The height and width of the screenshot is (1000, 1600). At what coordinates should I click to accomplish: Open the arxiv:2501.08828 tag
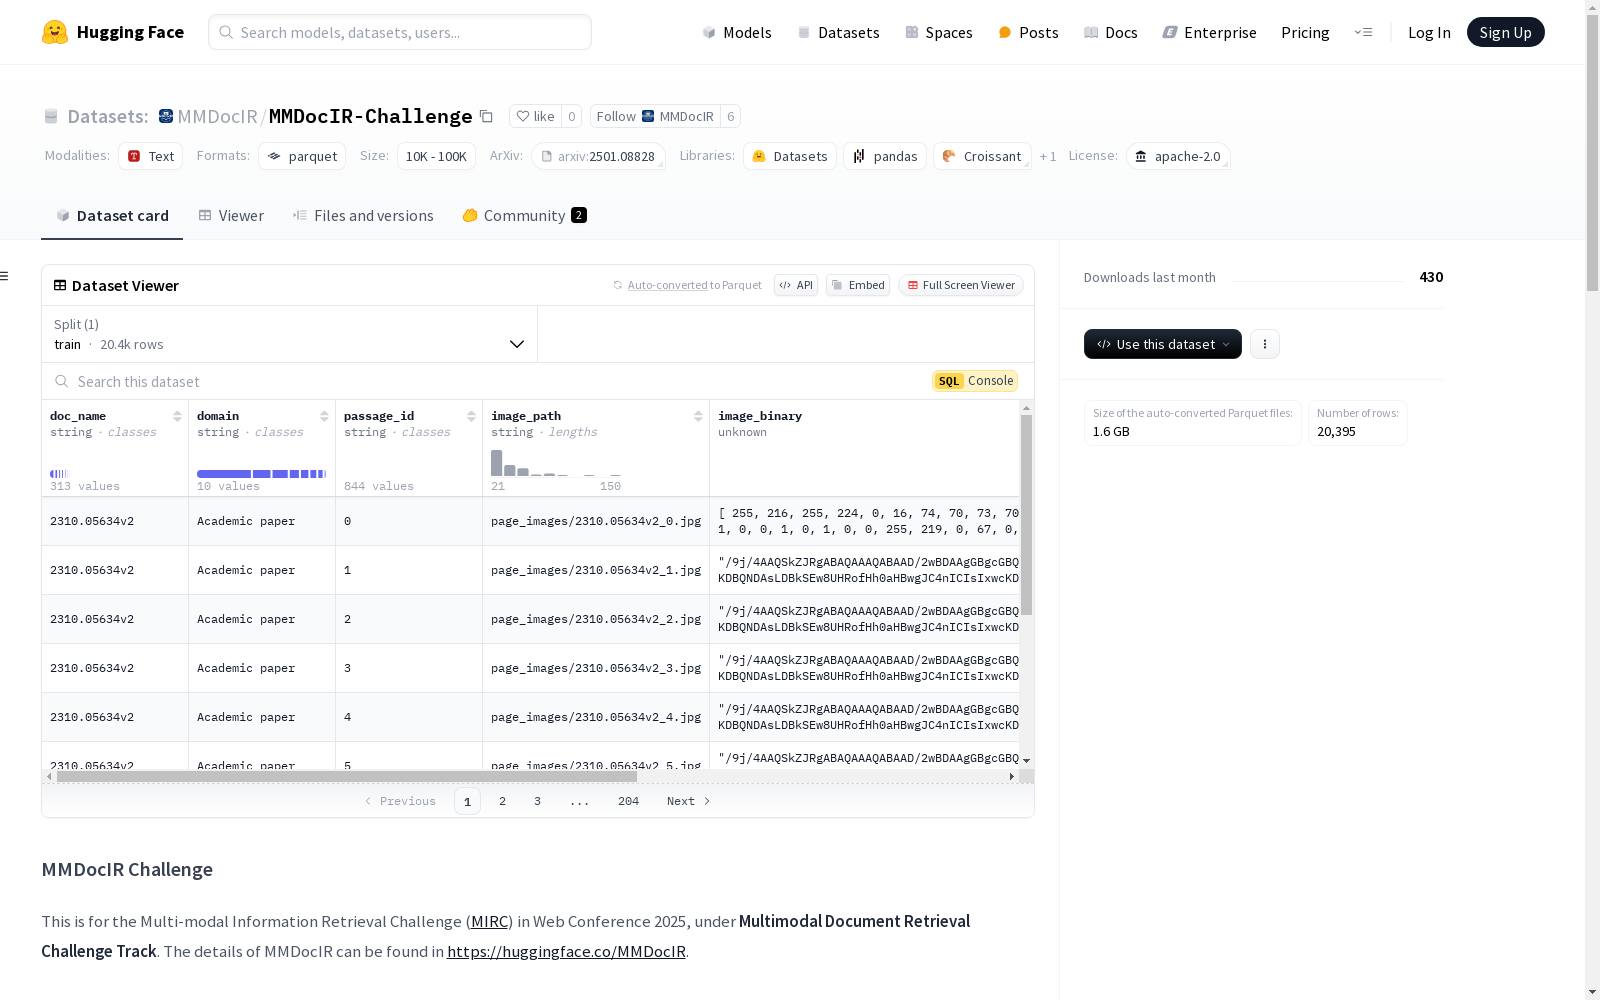pos(598,156)
